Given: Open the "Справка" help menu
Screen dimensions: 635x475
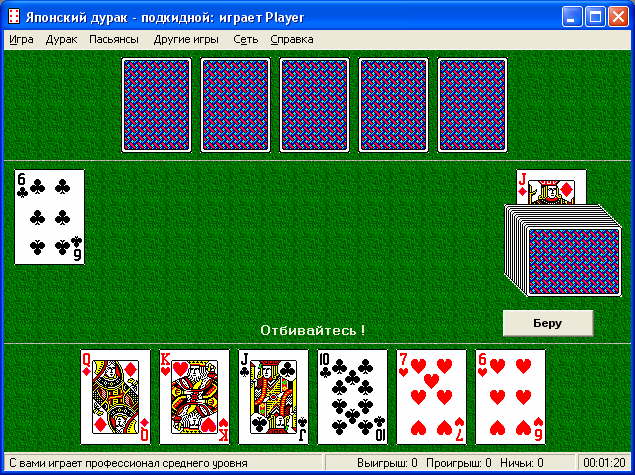Looking at the screenshot, I should (292, 39).
